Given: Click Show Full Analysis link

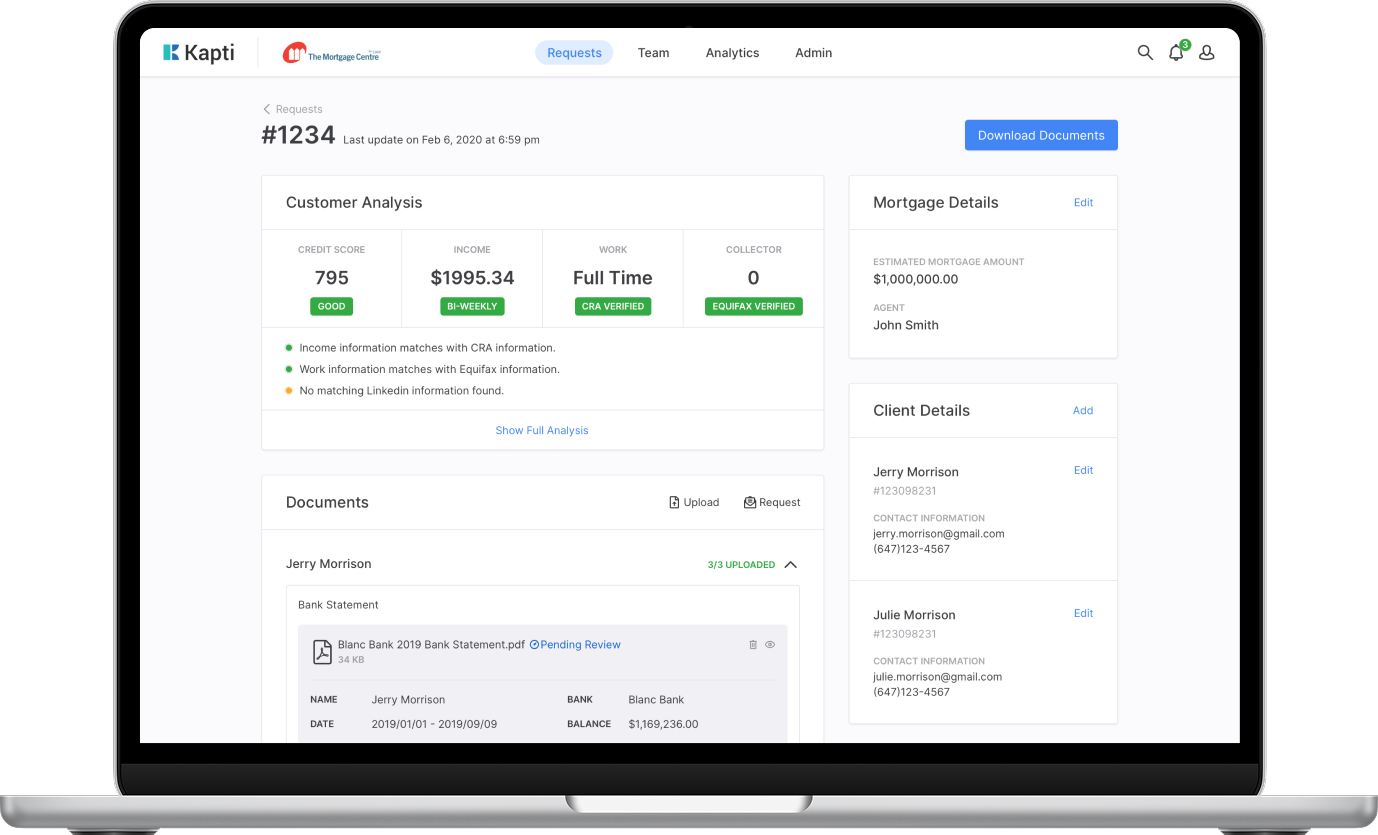Looking at the screenshot, I should point(542,430).
